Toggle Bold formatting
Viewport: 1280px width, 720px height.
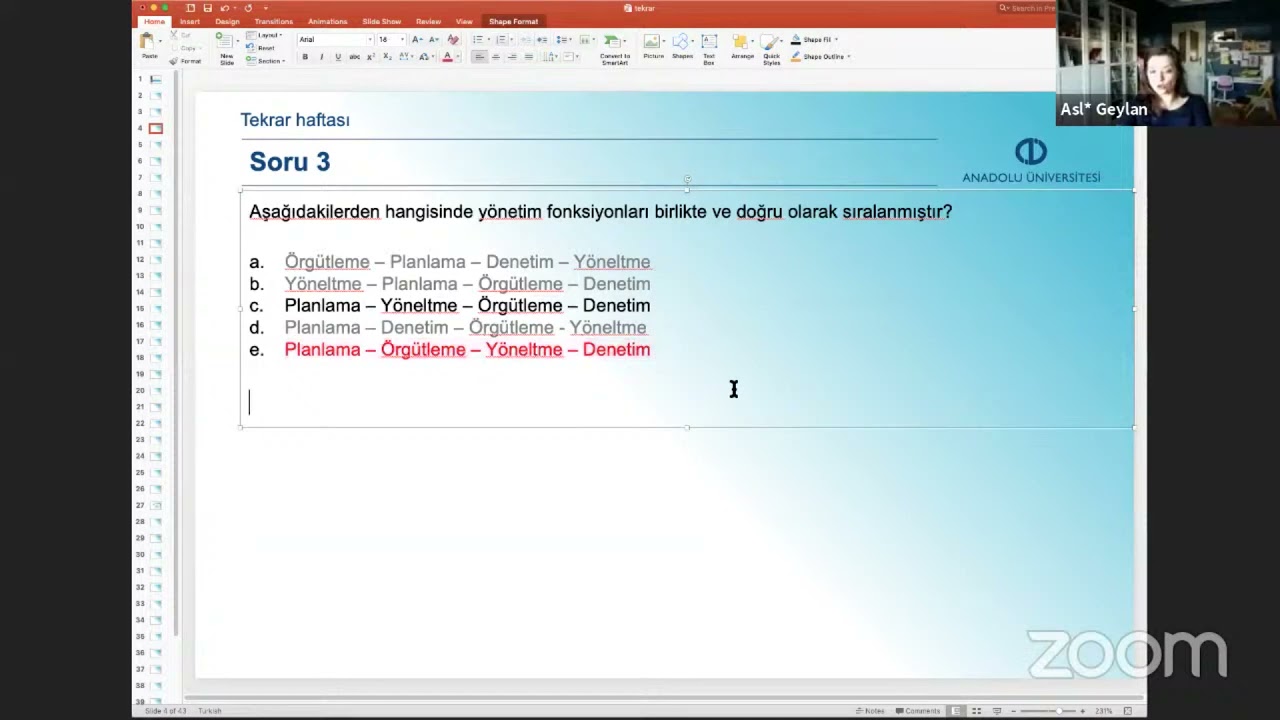click(x=305, y=57)
